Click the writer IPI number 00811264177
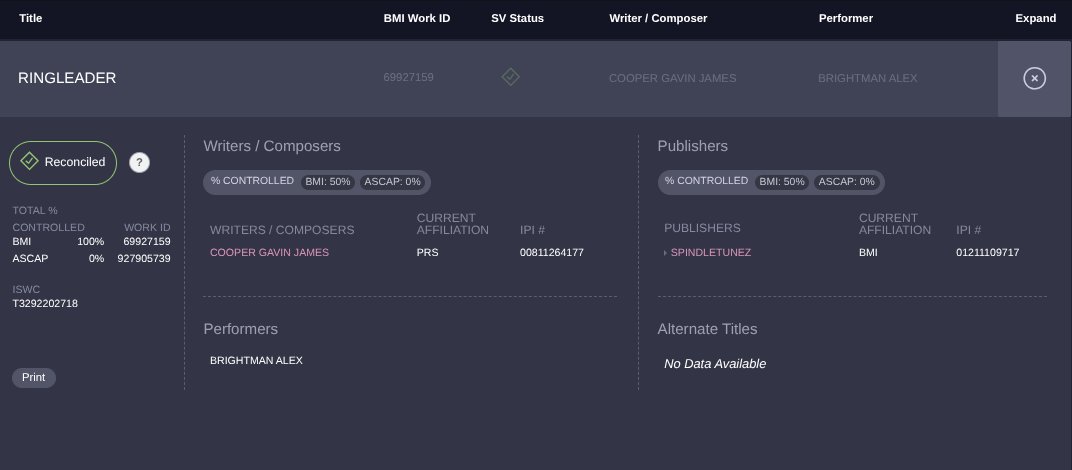This screenshot has height=470, width=1072. (552, 252)
